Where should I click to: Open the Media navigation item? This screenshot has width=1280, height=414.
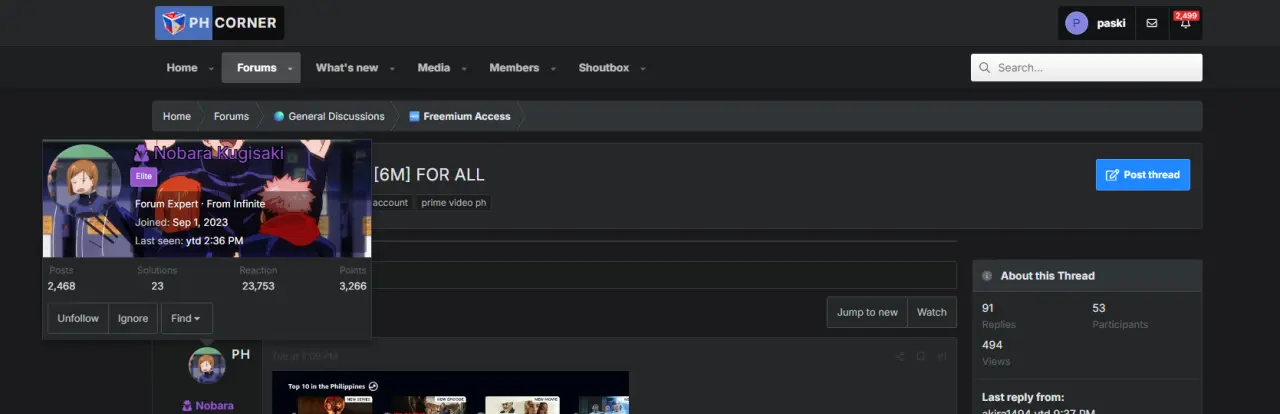[x=434, y=68]
